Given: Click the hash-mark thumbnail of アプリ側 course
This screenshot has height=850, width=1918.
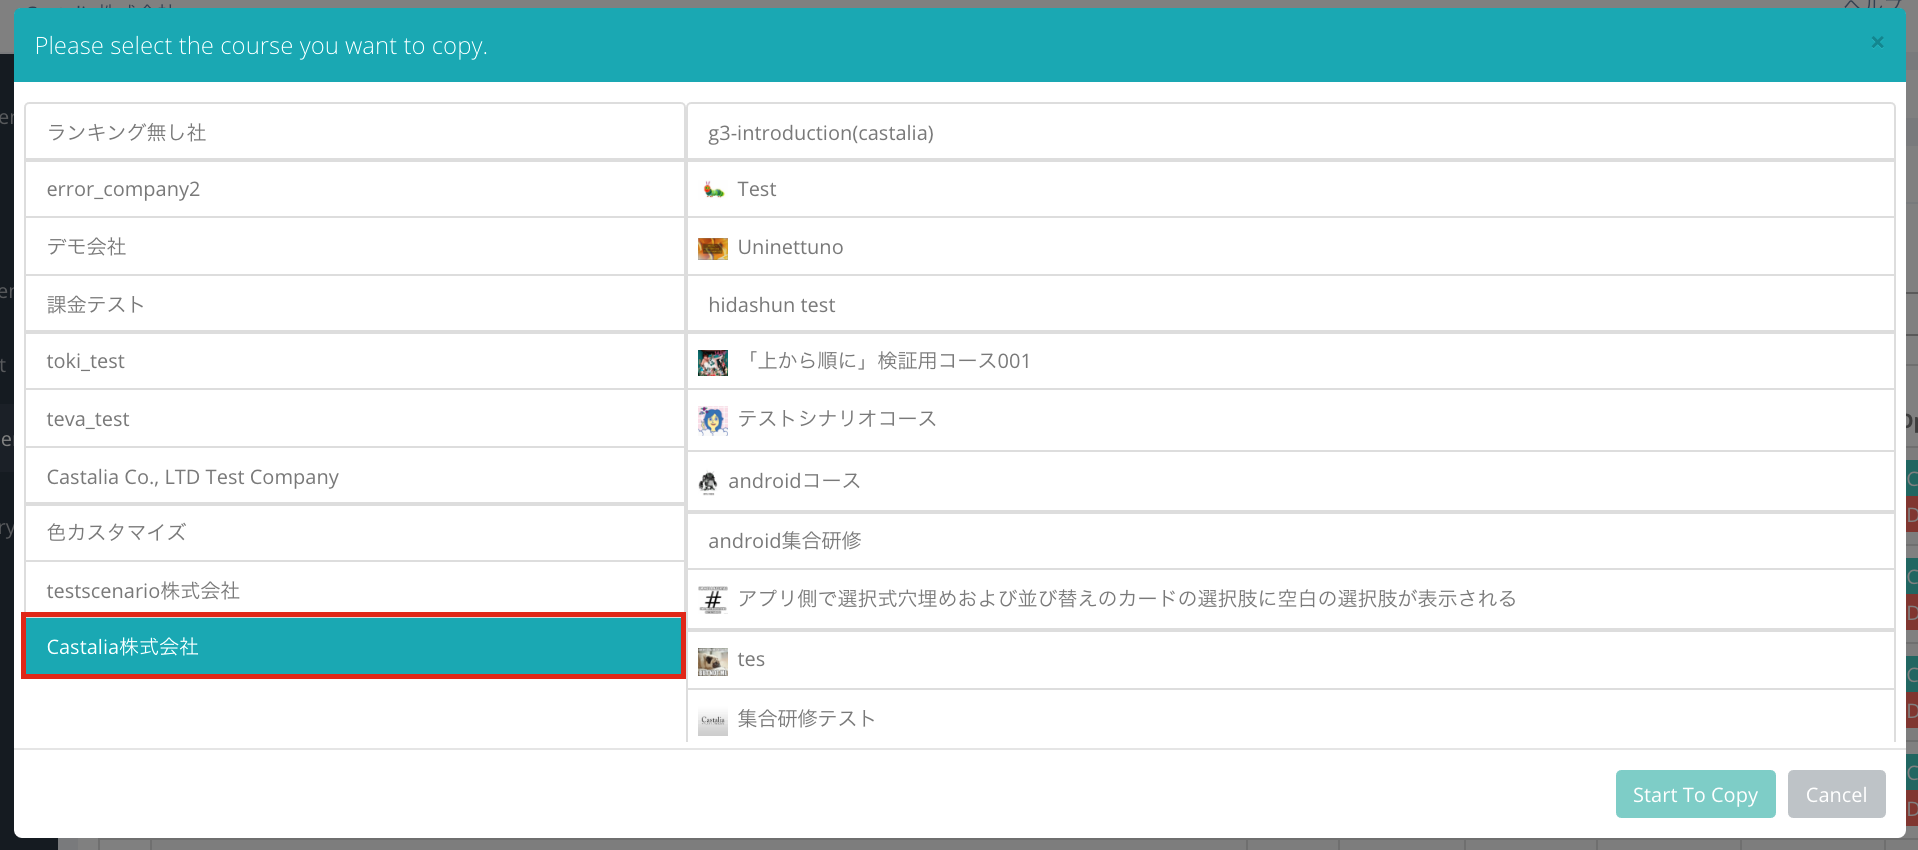Looking at the screenshot, I should pyautogui.click(x=713, y=600).
